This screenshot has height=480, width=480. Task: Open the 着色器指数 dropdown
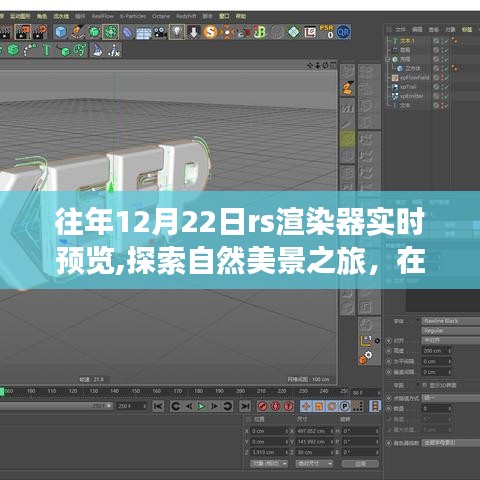451,443
